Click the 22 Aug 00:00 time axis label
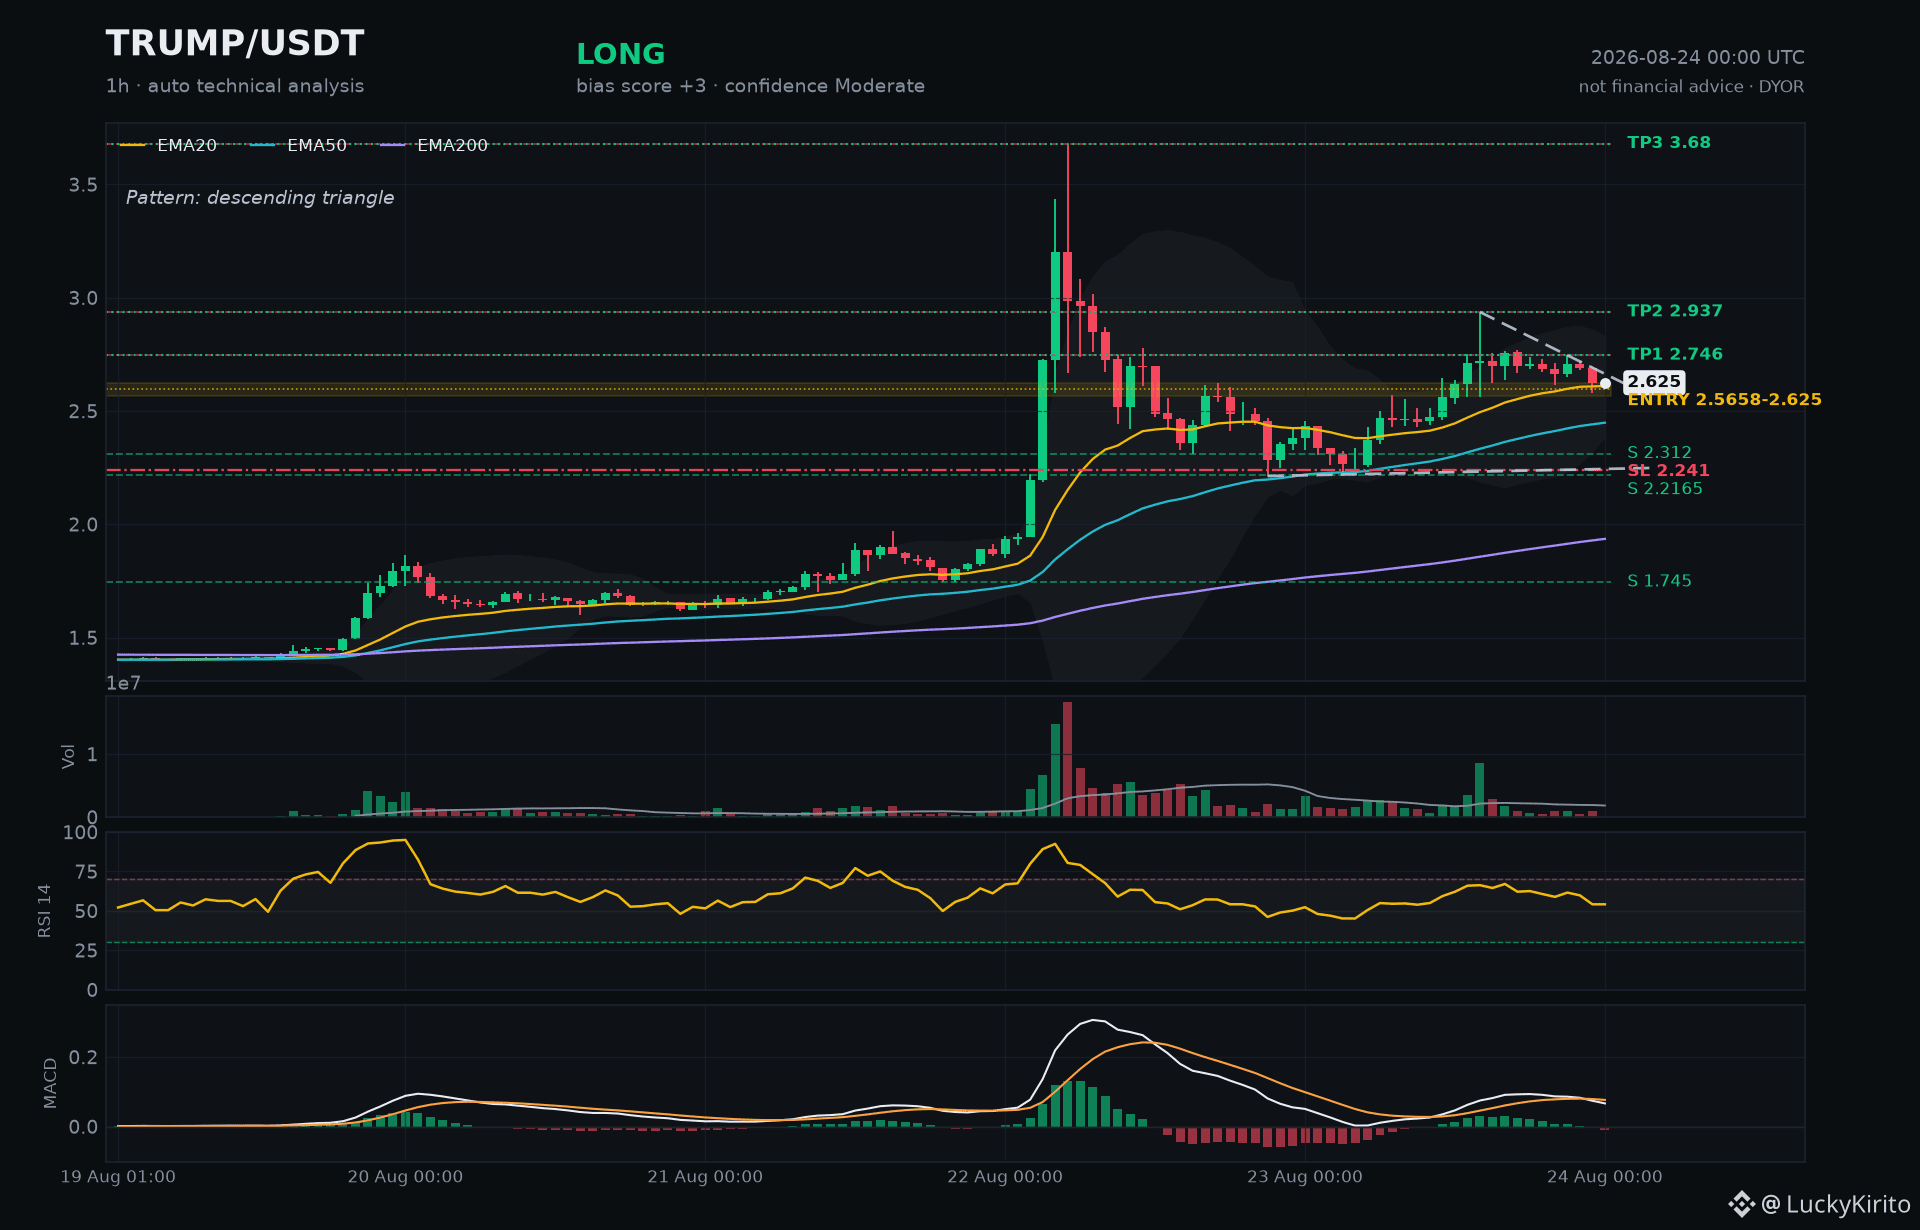Image resolution: width=1920 pixels, height=1230 pixels. pyautogui.click(x=1005, y=1177)
